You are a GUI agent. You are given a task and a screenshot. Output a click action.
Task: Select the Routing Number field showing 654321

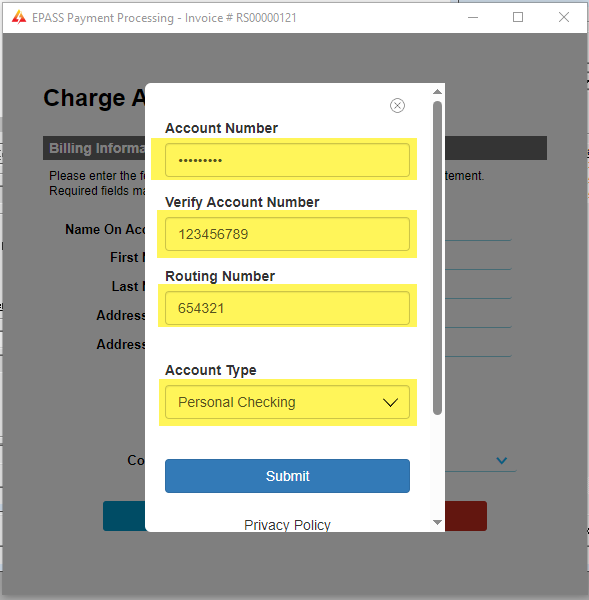[287, 308]
